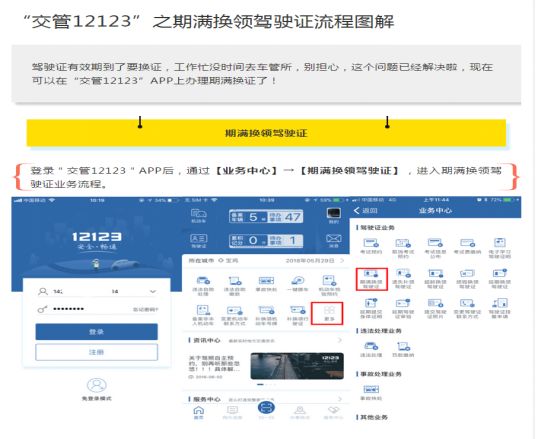Open the 遗失补领驾驶证 icon
Screen dimensions: 536x439
coord(403,279)
